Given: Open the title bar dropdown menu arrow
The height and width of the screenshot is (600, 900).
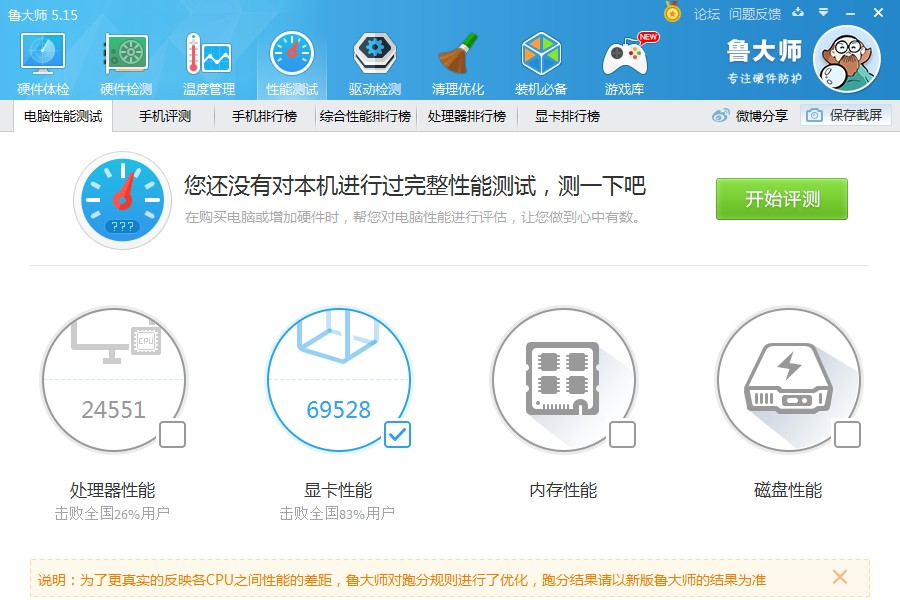Looking at the screenshot, I should (824, 12).
